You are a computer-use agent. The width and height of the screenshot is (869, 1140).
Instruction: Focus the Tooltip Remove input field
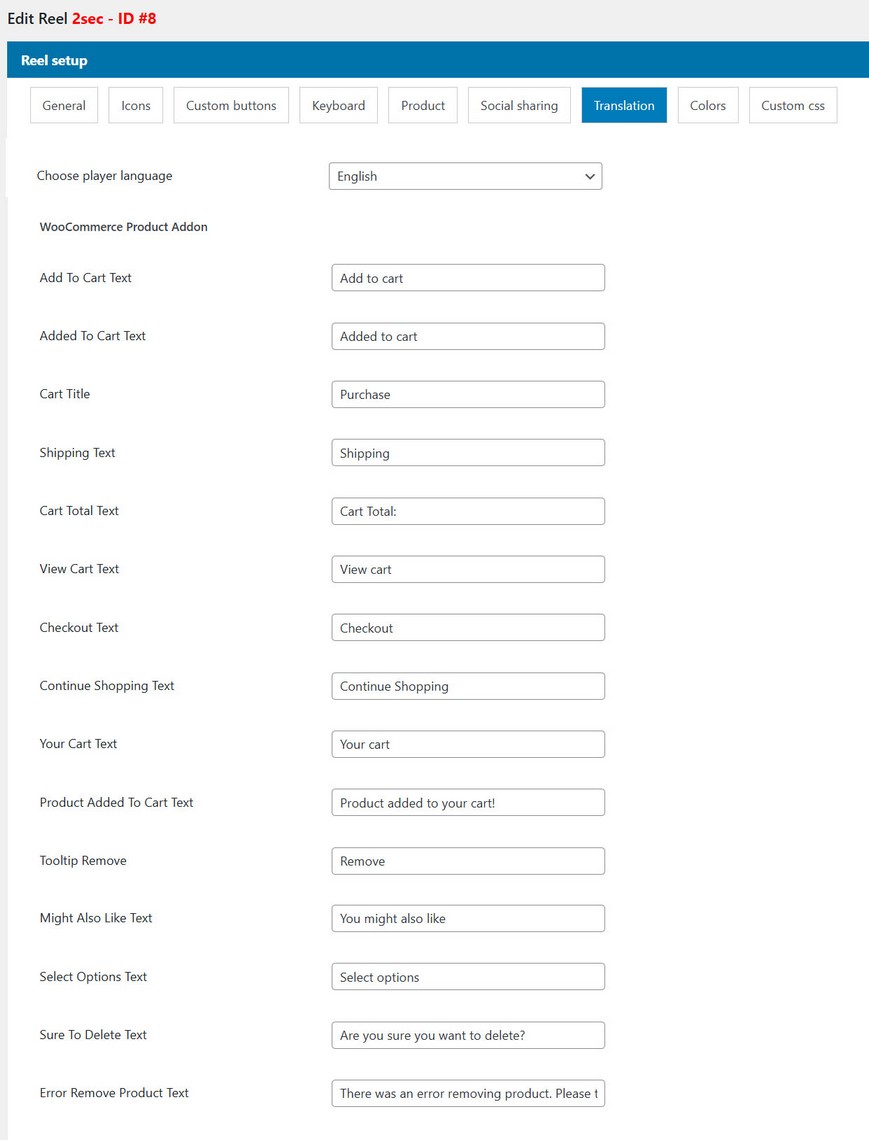[x=468, y=861]
